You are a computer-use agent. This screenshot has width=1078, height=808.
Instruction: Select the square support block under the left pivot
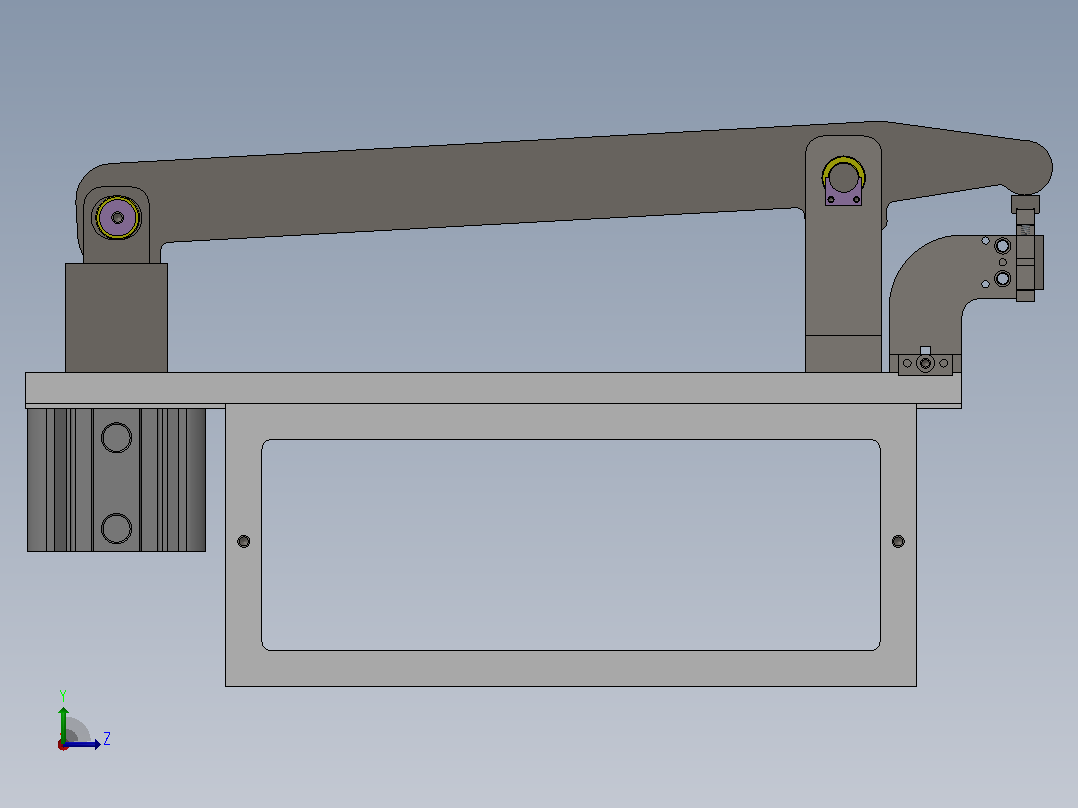[116, 318]
